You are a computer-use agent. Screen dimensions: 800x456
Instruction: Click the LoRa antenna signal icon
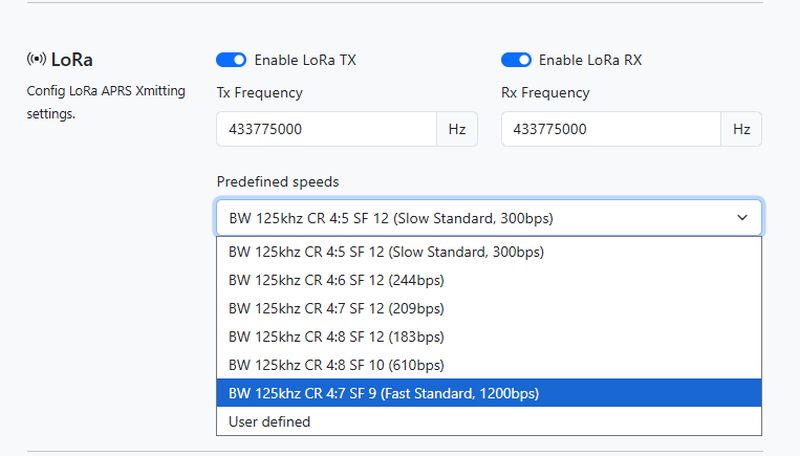36,59
